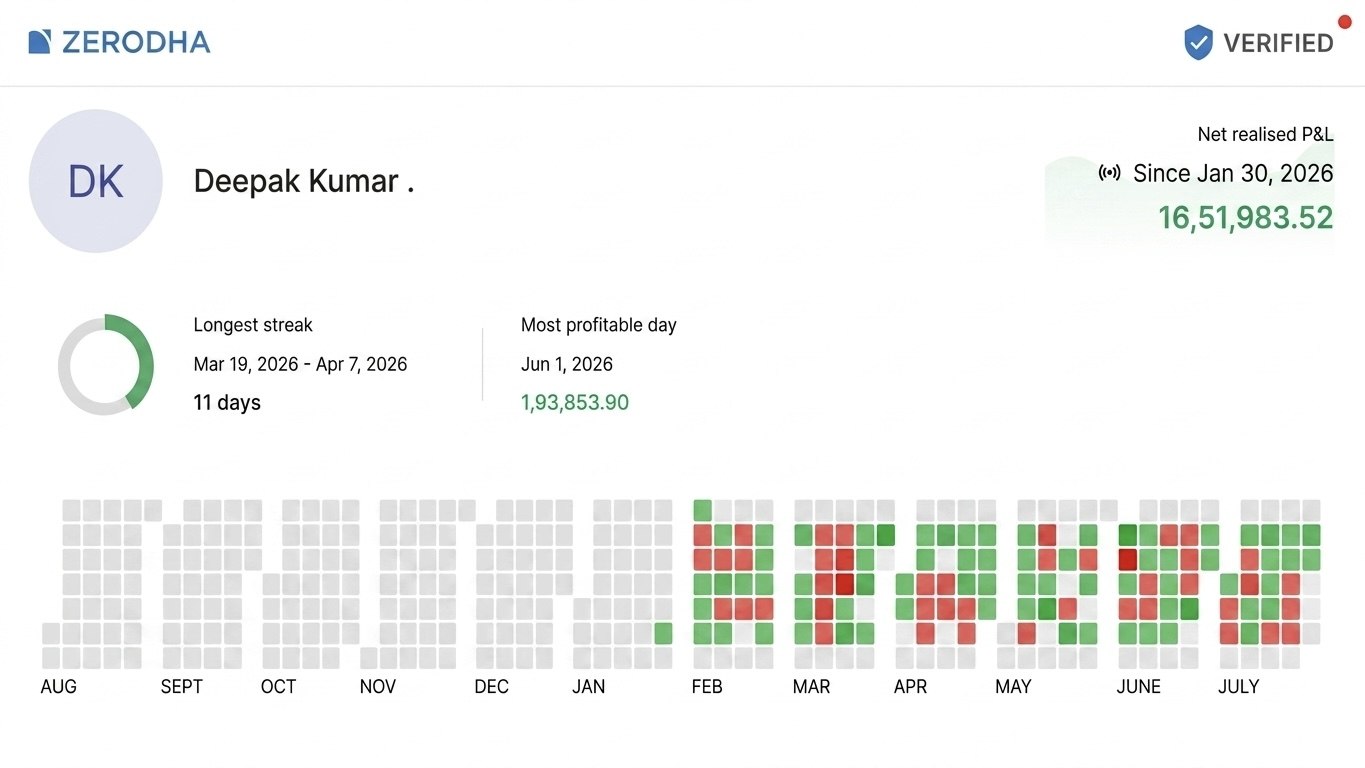
Task: Click the SEPT month label
Action: click(182, 687)
